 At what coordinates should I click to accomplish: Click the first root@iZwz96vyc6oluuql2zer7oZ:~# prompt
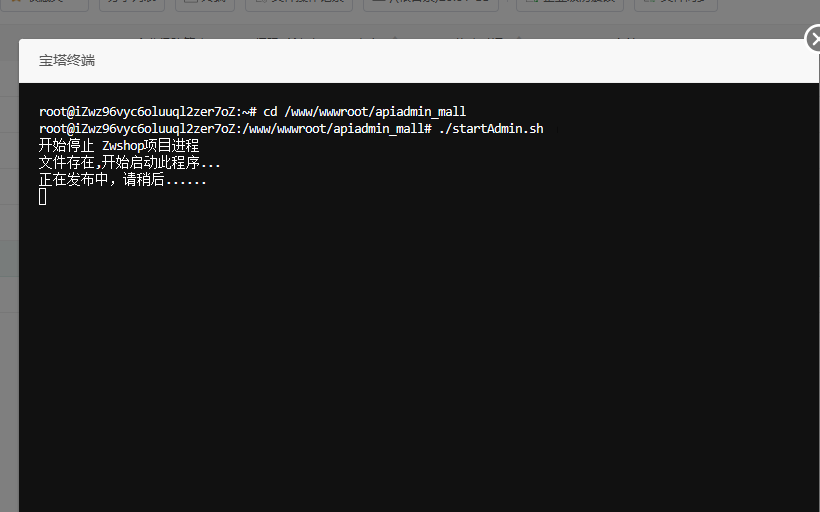click(x=148, y=112)
